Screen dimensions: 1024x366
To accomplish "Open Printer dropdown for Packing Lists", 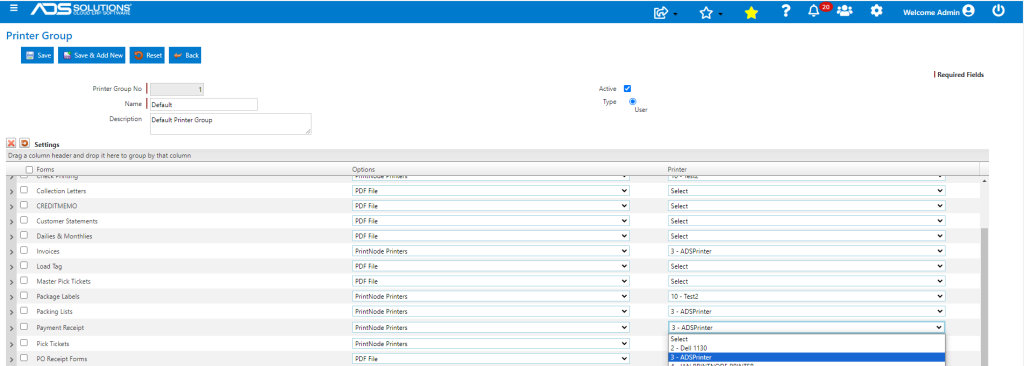I will pyautogui.click(x=807, y=311).
